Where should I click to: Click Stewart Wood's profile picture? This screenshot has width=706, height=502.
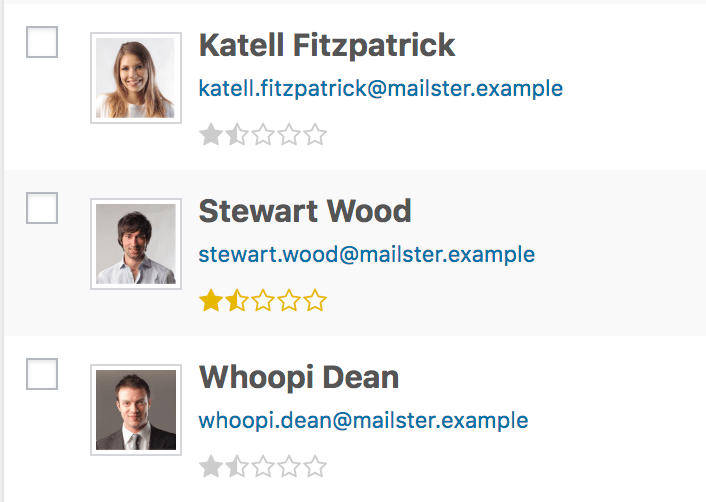(x=136, y=244)
